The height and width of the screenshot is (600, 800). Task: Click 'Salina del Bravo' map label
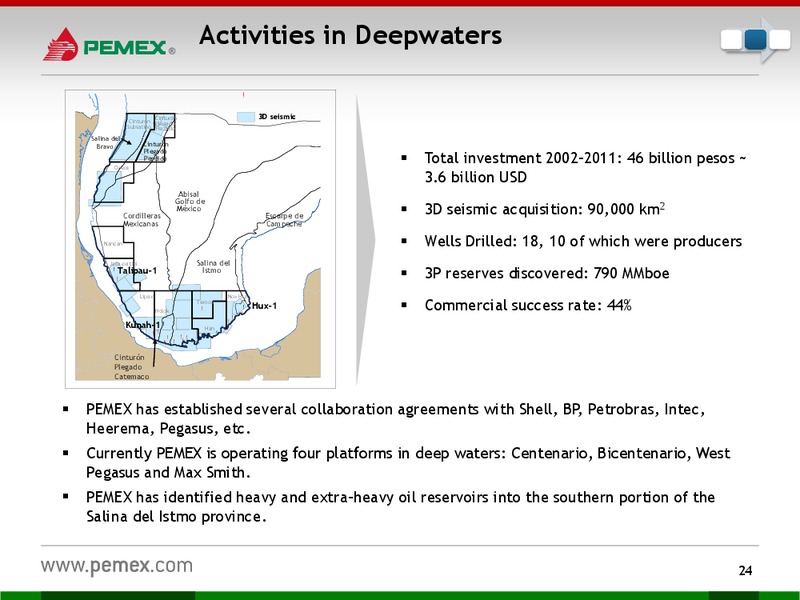point(106,142)
